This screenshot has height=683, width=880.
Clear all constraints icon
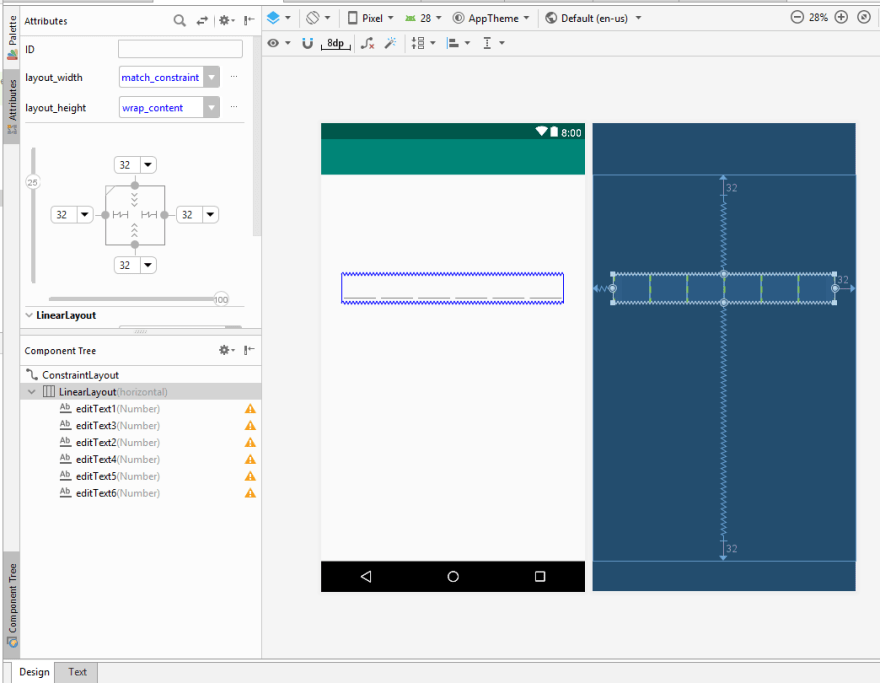coord(368,43)
